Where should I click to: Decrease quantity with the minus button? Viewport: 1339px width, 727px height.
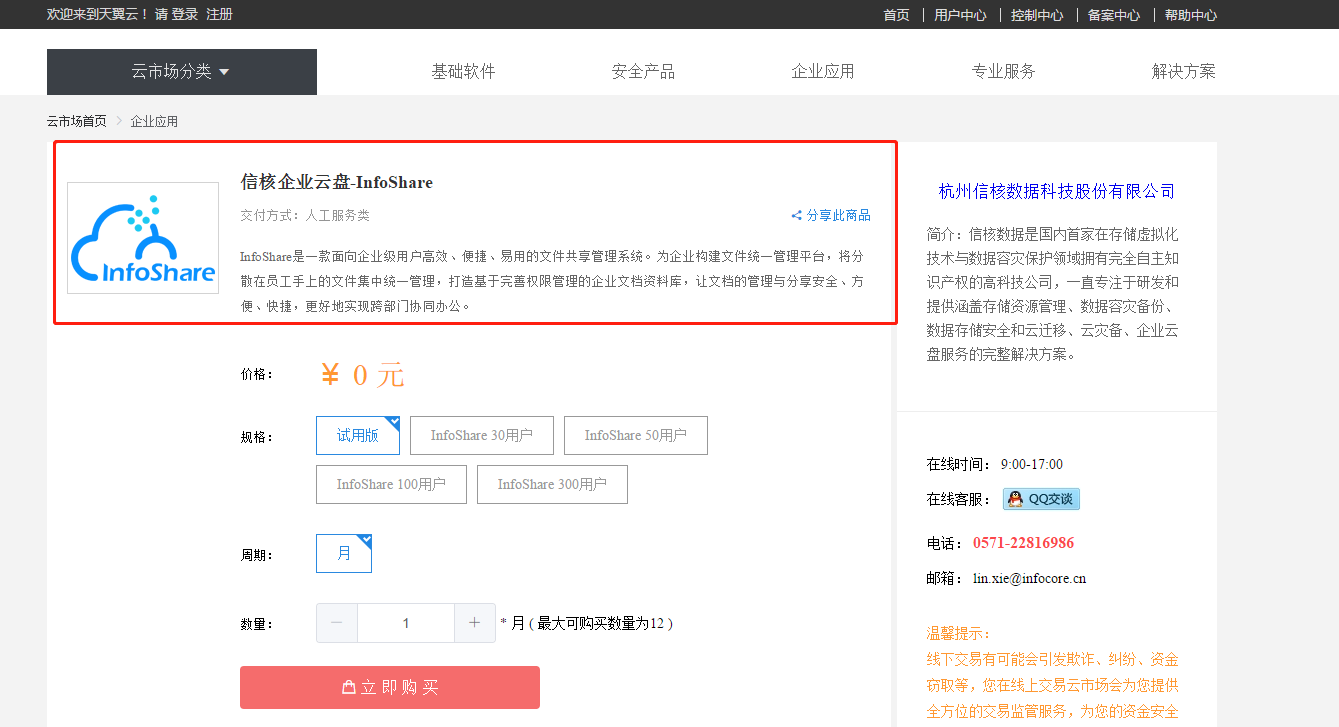(337, 623)
